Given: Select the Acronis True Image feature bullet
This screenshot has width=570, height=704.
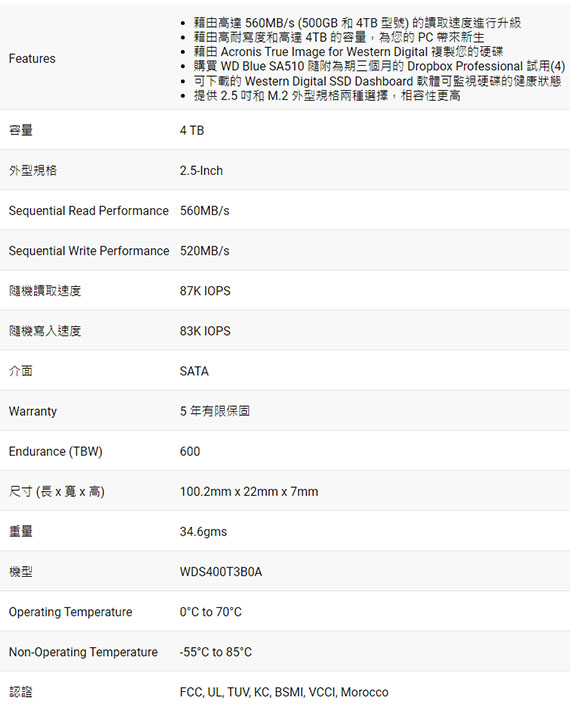Looking at the screenshot, I should pos(348,52).
